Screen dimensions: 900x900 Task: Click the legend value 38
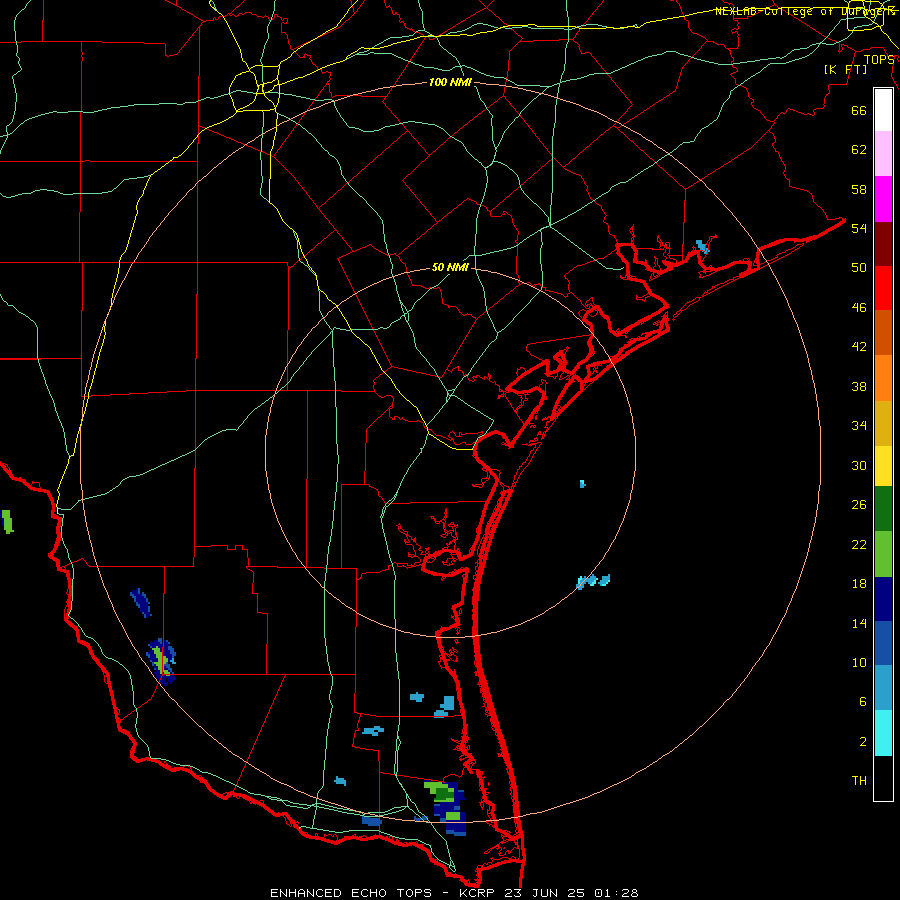pyautogui.click(x=859, y=386)
